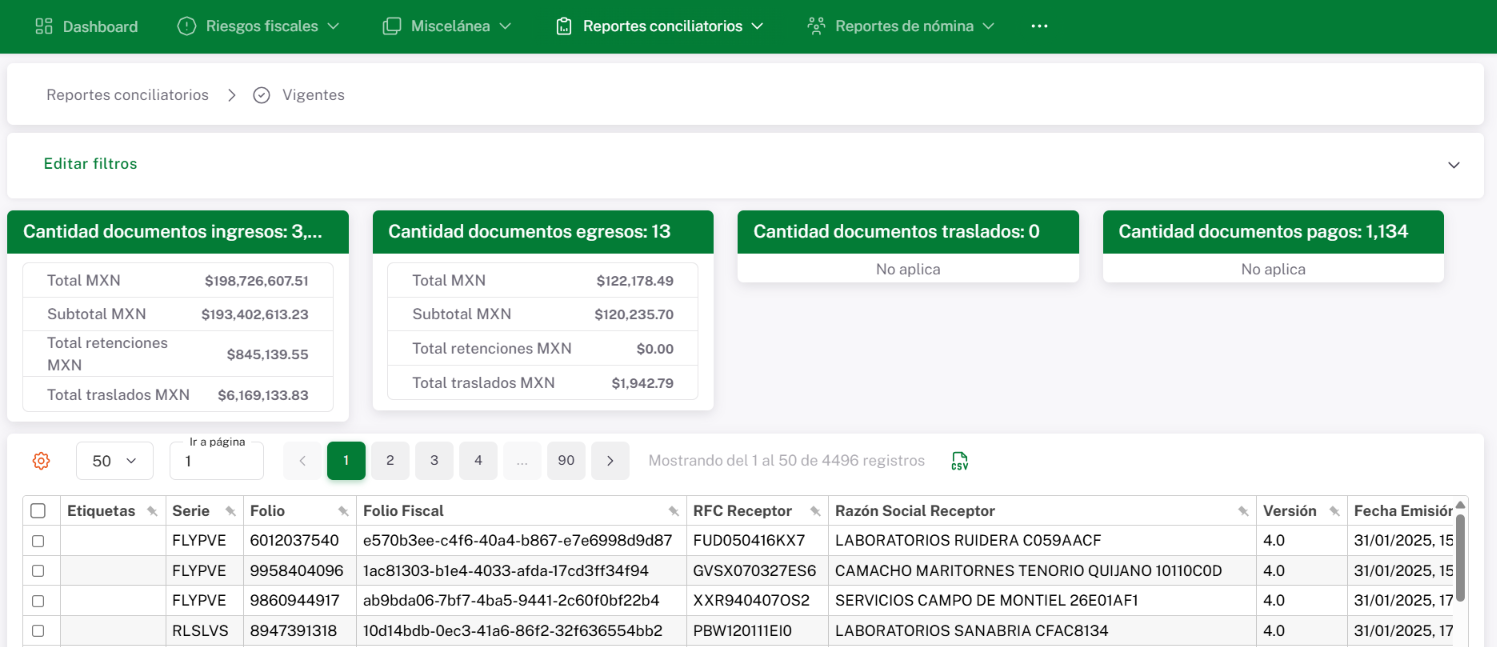Click the pin icon in Etiquetas column
This screenshot has width=1497, height=647.
point(152,511)
